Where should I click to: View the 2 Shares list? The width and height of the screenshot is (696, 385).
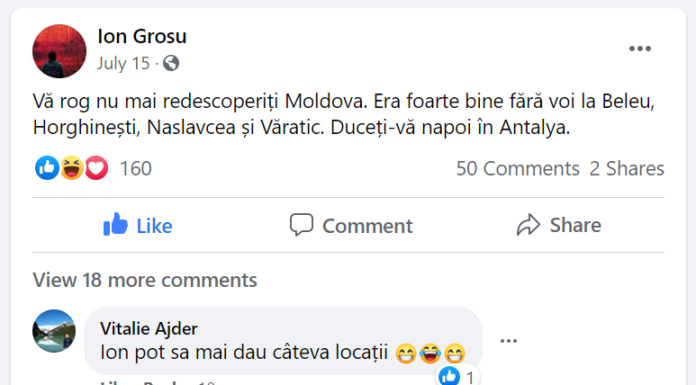[x=626, y=169]
